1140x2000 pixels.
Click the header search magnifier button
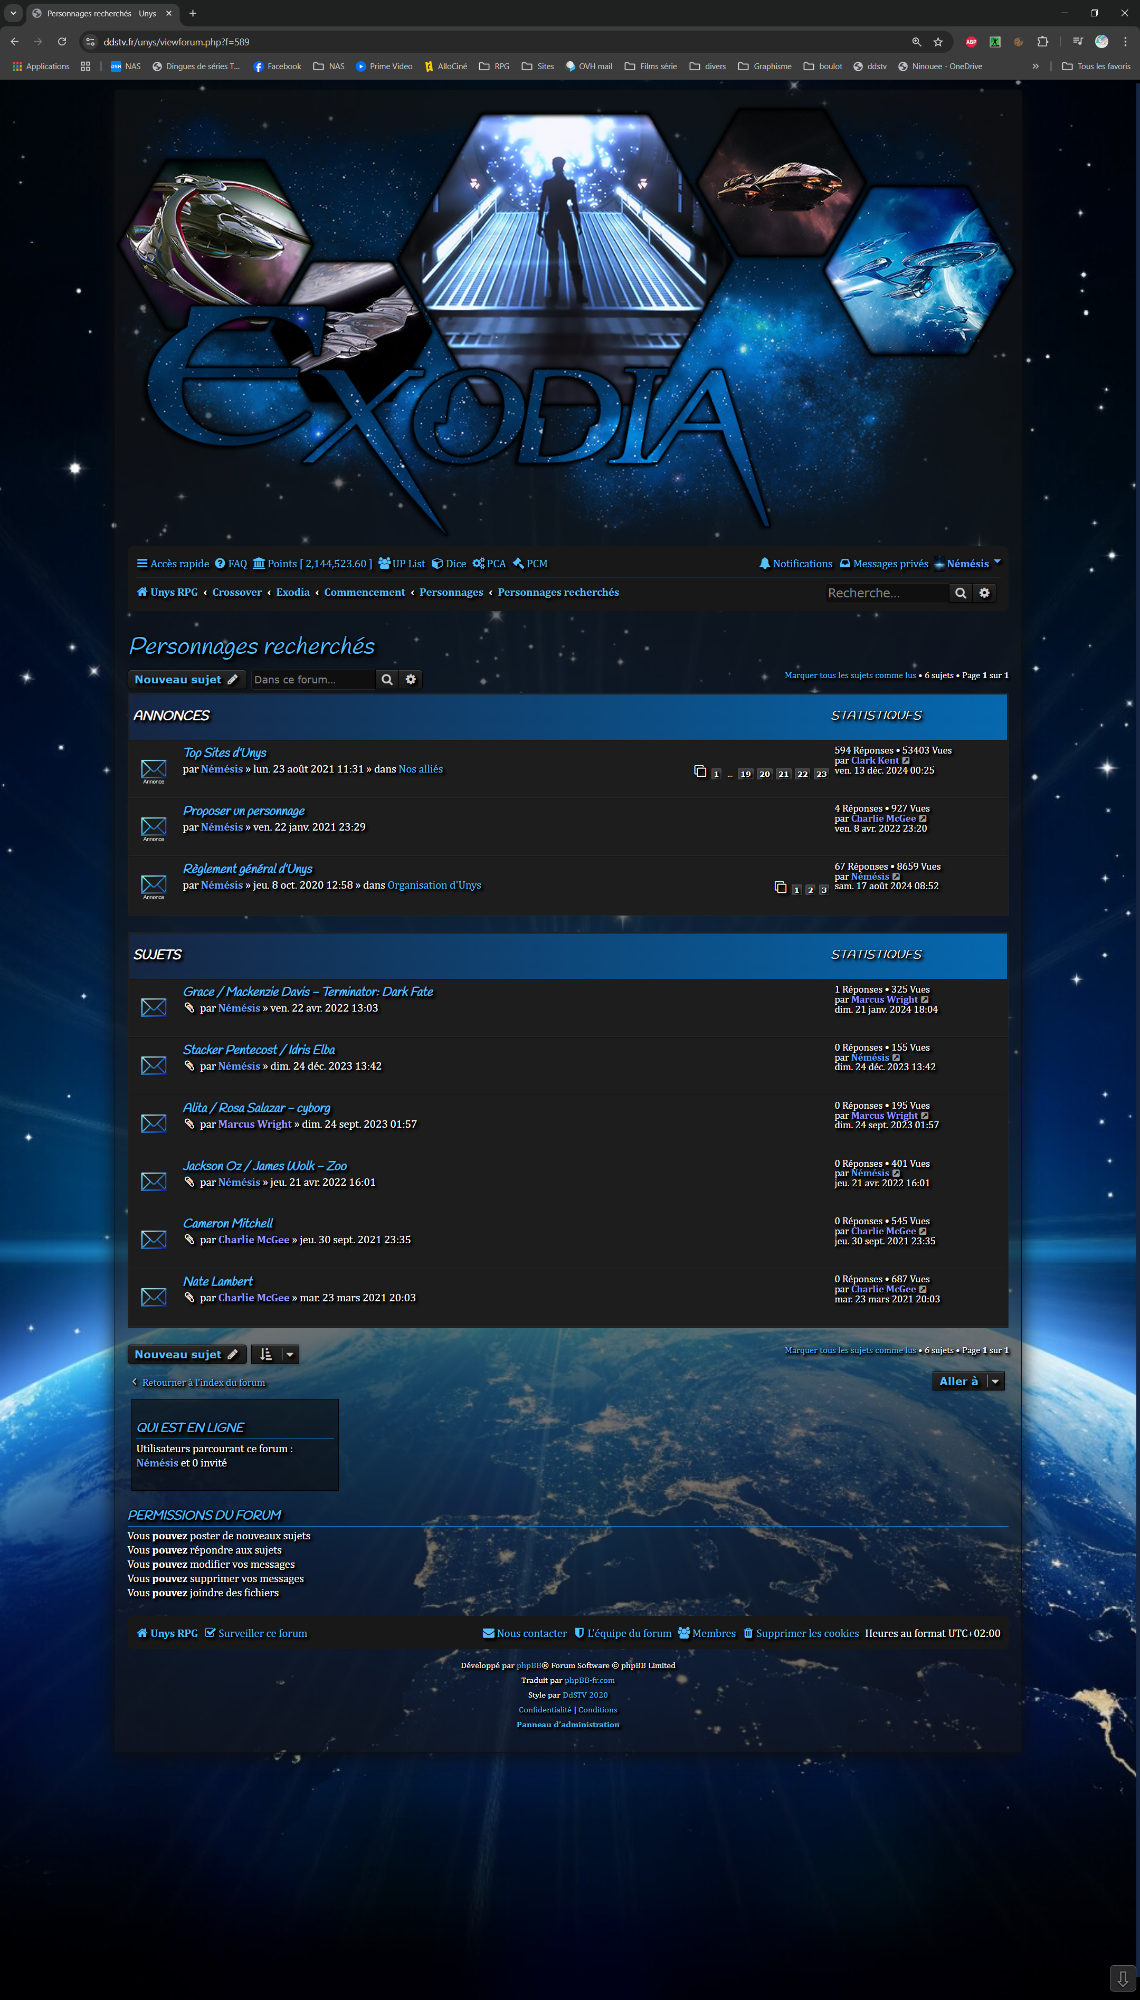point(961,593)
